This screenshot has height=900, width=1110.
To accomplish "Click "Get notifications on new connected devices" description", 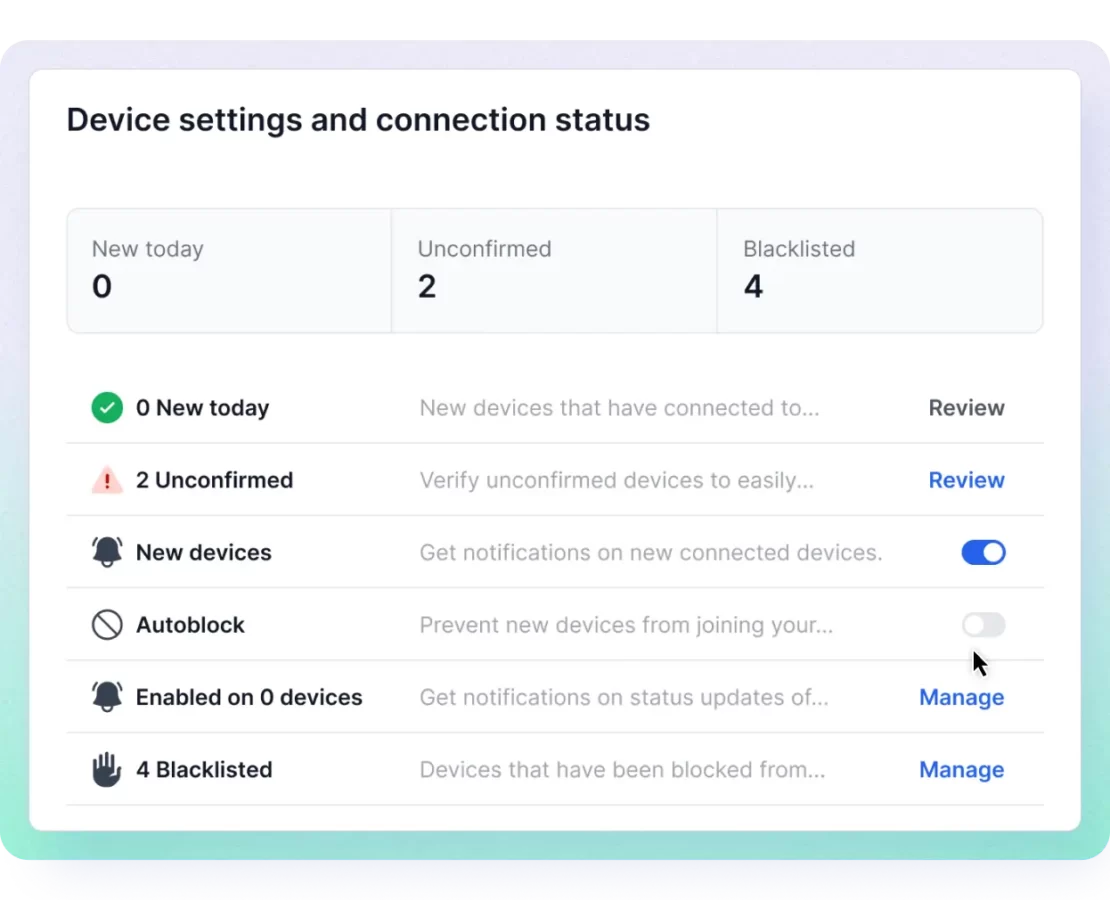I will tap(650, 552).
